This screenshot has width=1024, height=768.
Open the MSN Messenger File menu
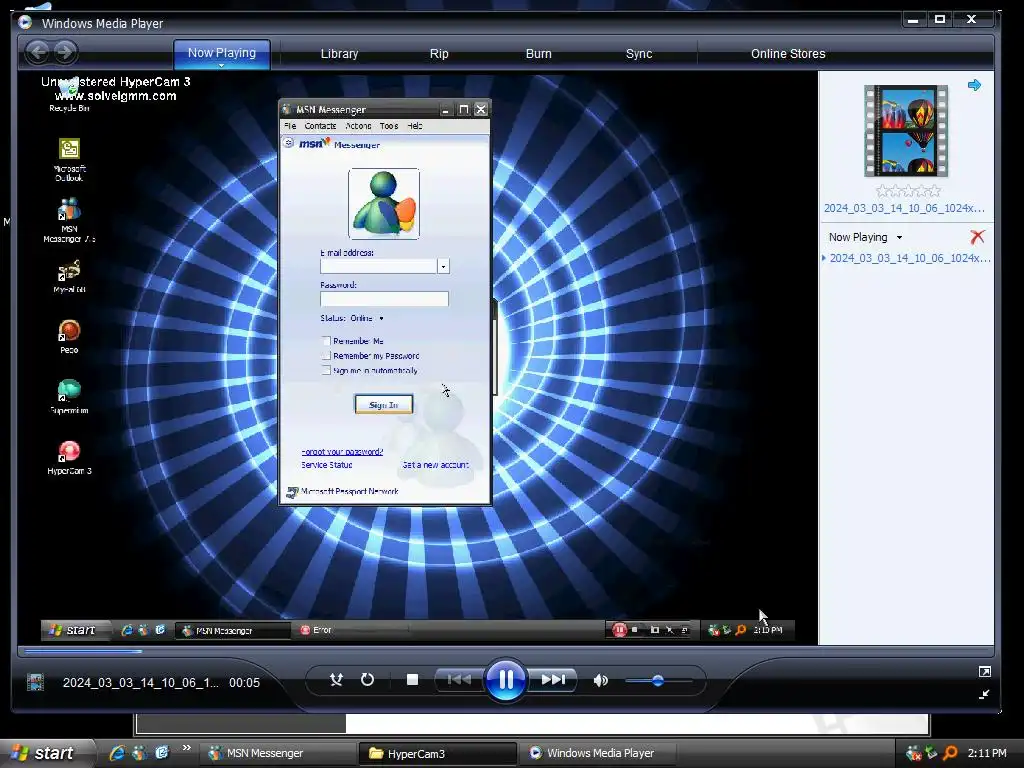(290, 126)
